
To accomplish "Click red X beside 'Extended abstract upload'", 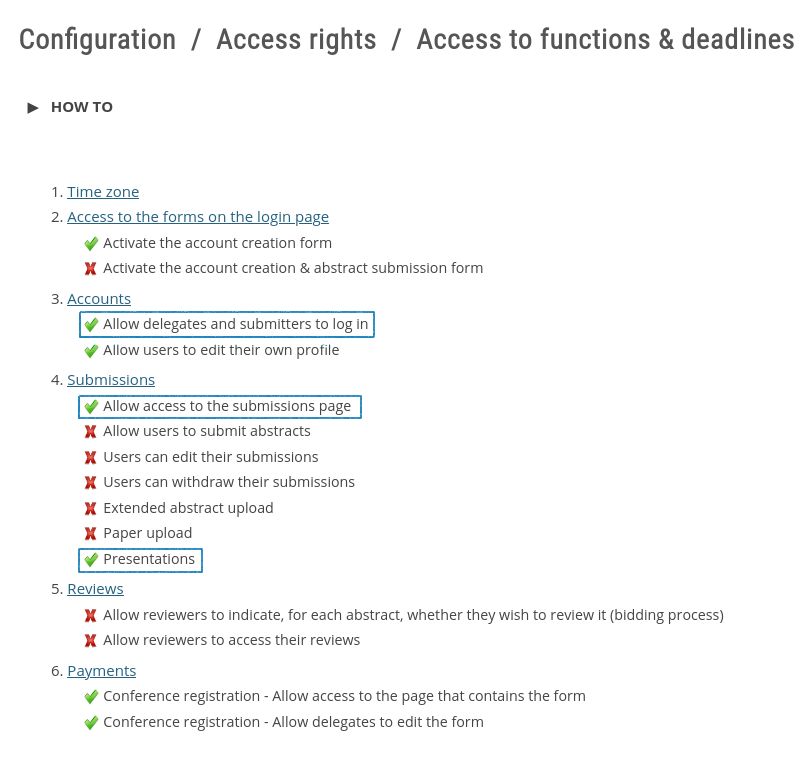I will click(91, 509).
